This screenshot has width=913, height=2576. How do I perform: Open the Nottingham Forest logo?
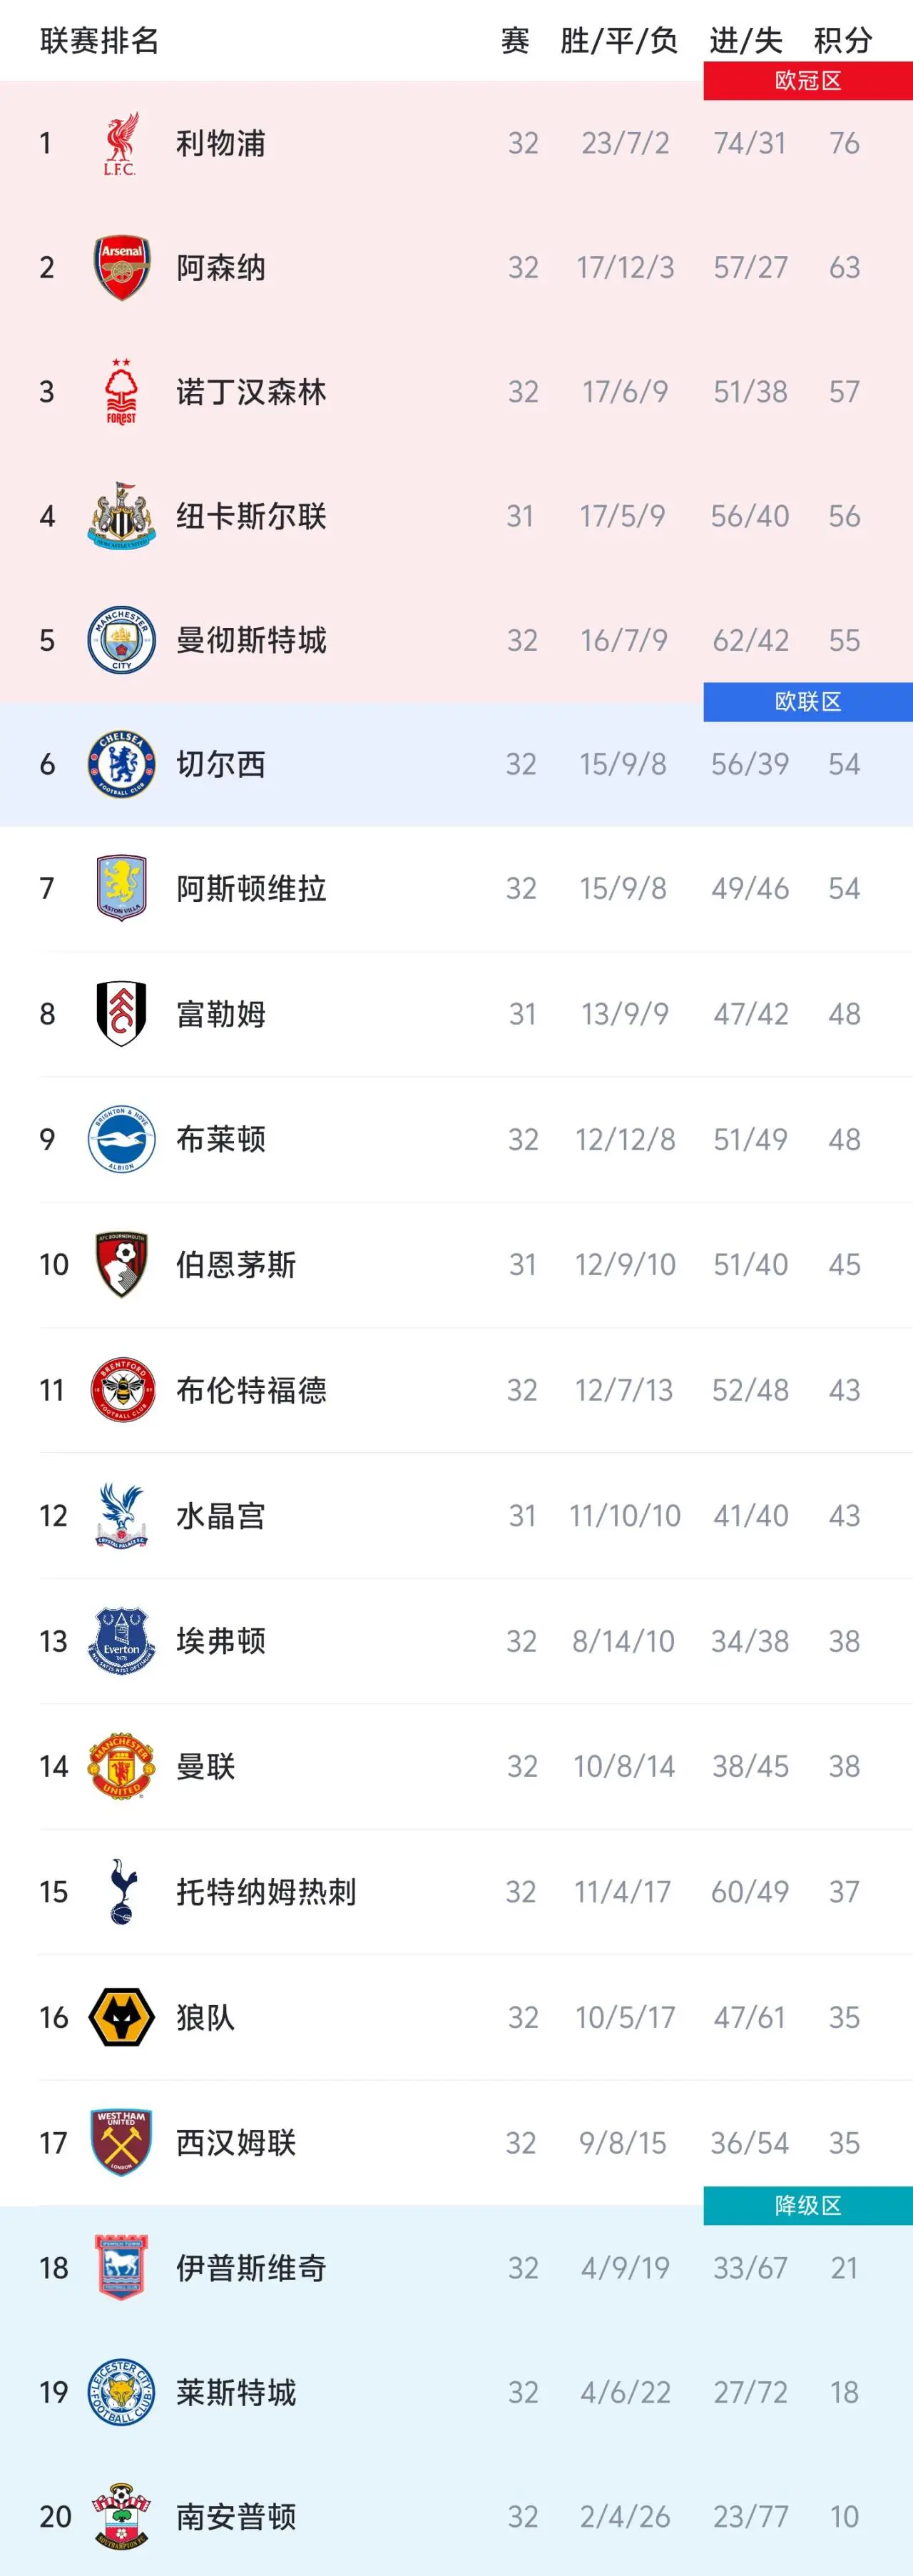pos(121,392)
